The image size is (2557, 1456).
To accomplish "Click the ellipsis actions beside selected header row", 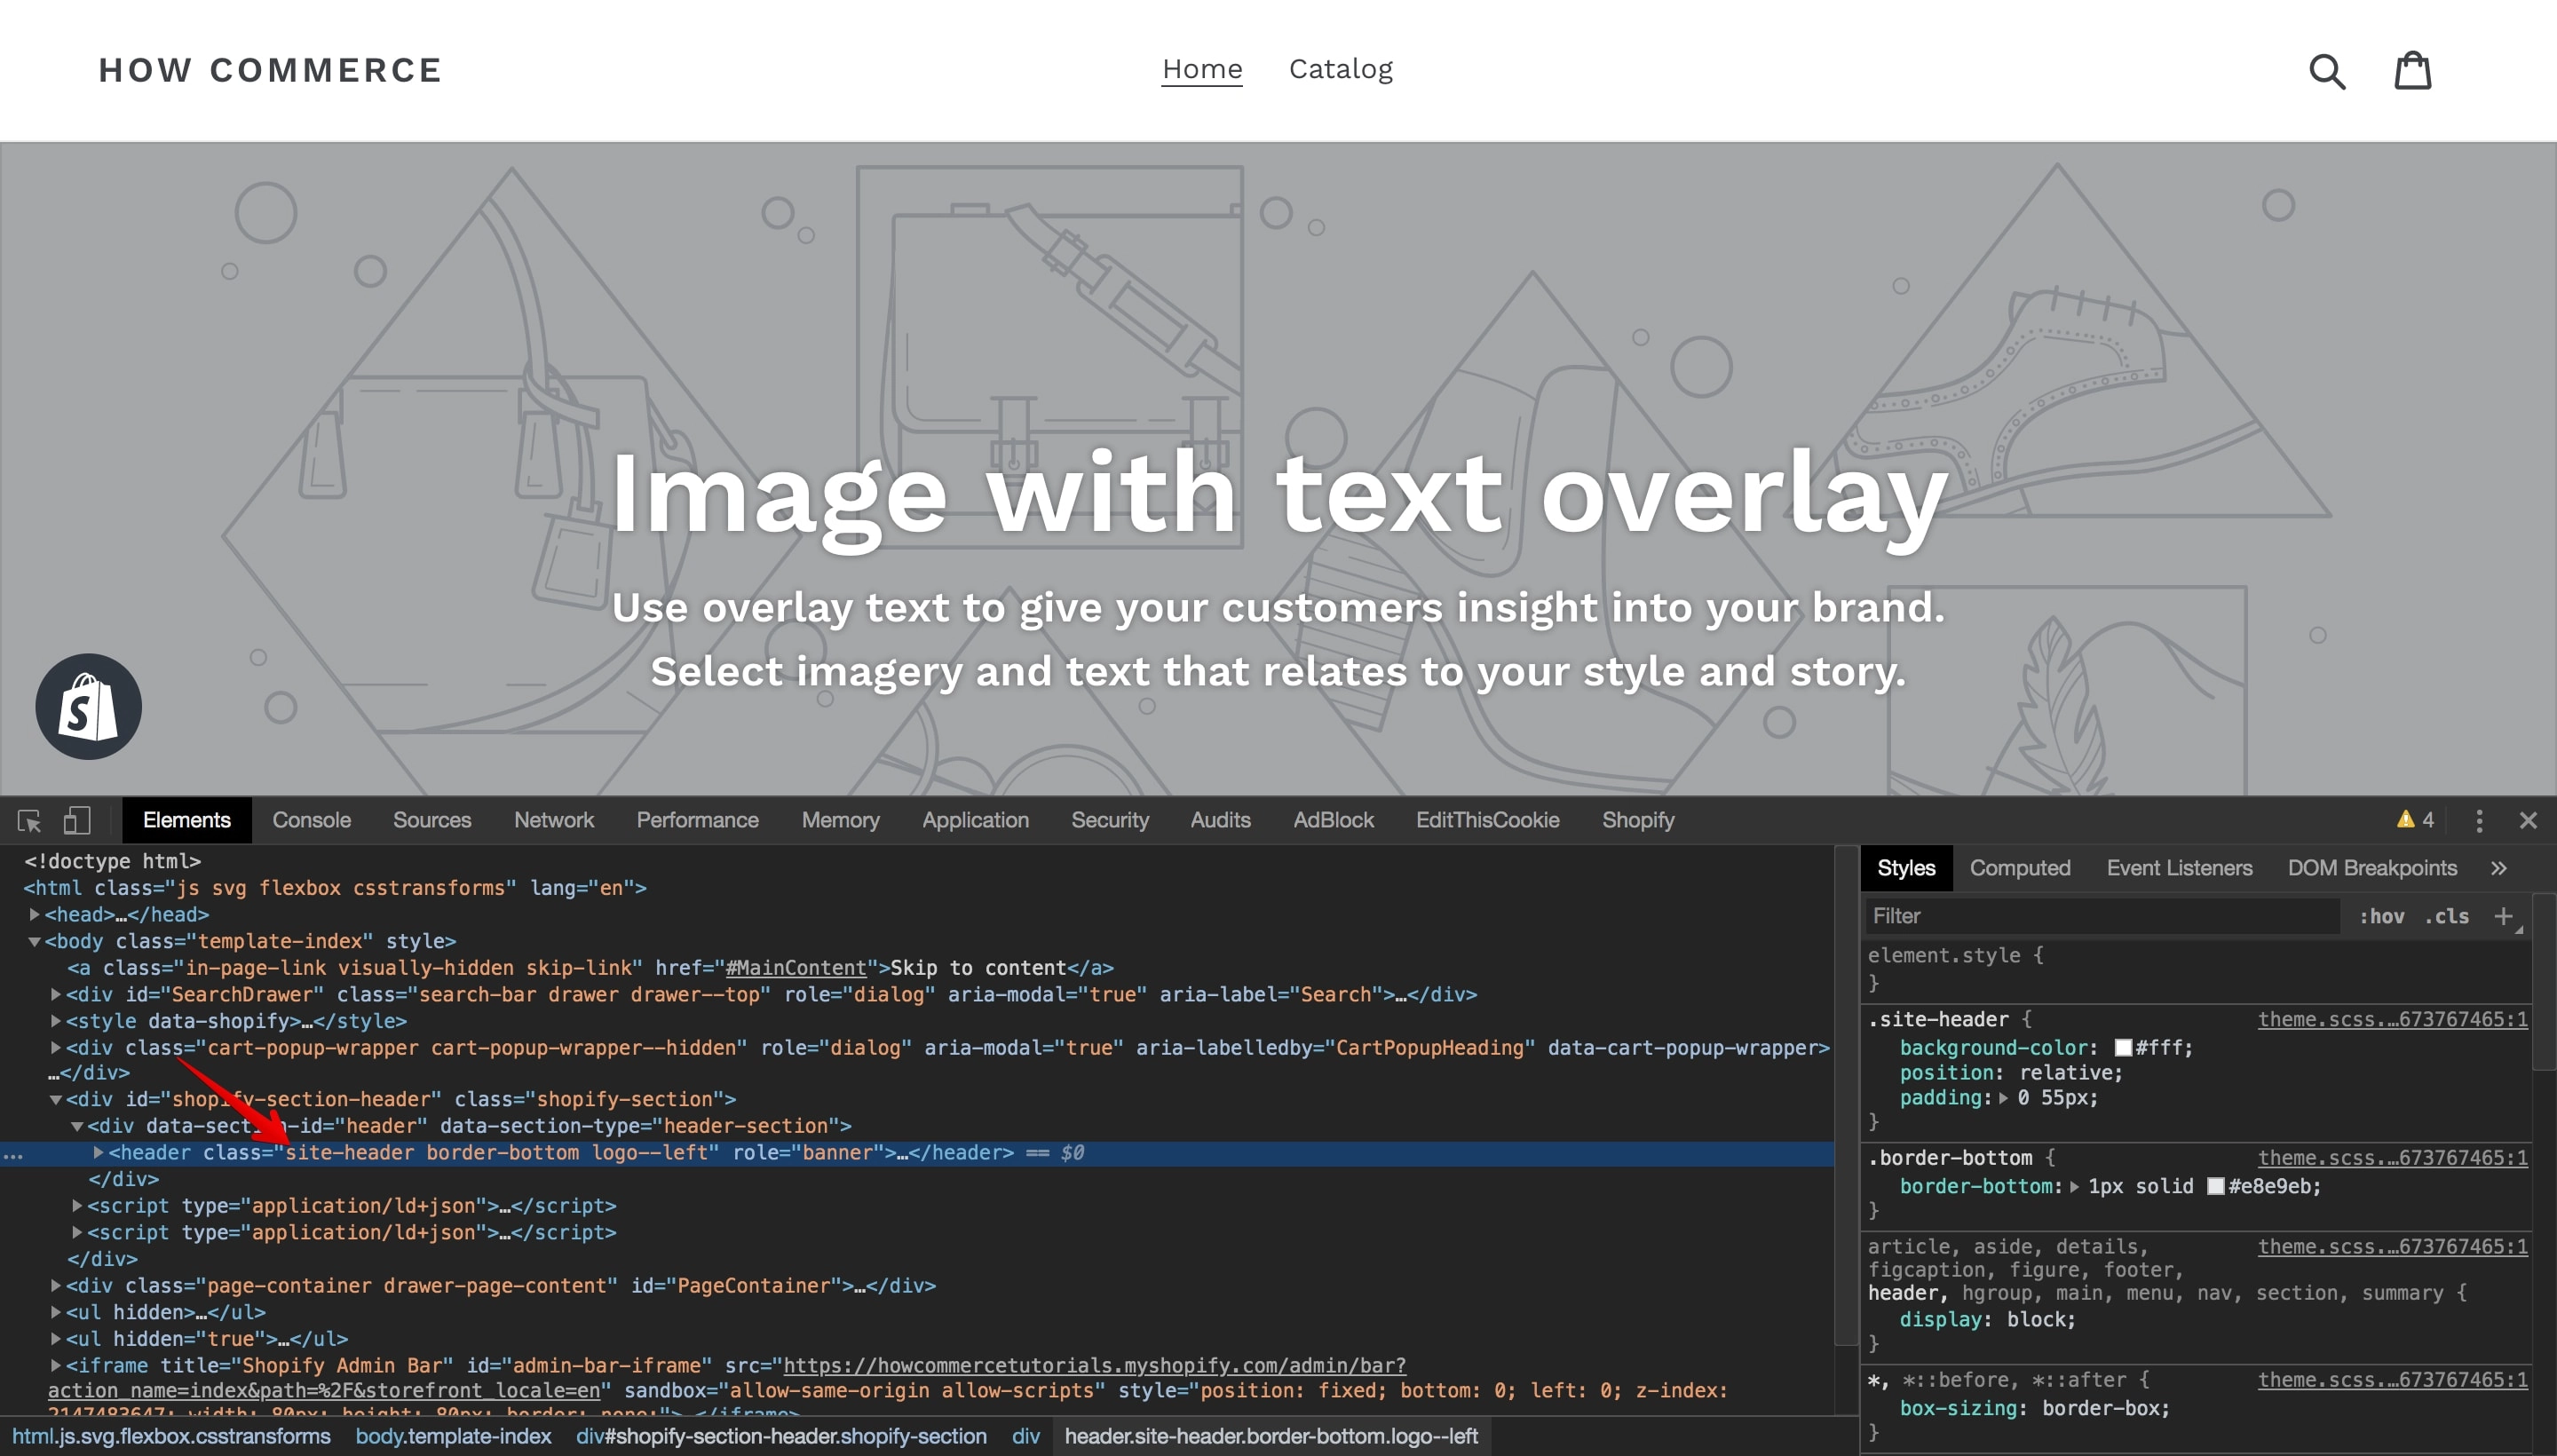I will (x=14, y=1155).
